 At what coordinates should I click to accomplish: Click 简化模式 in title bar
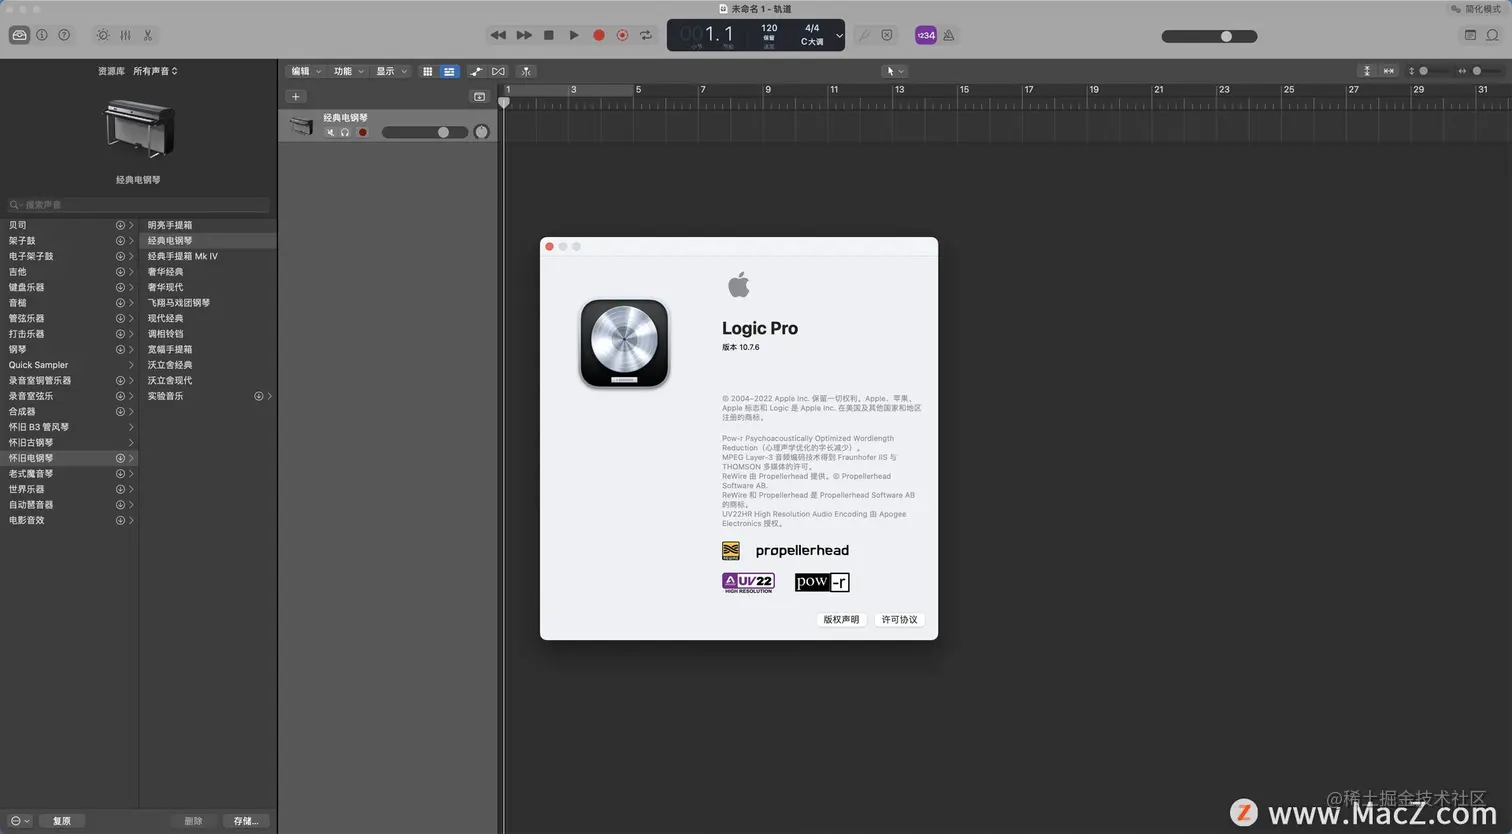click(1475, 9)
